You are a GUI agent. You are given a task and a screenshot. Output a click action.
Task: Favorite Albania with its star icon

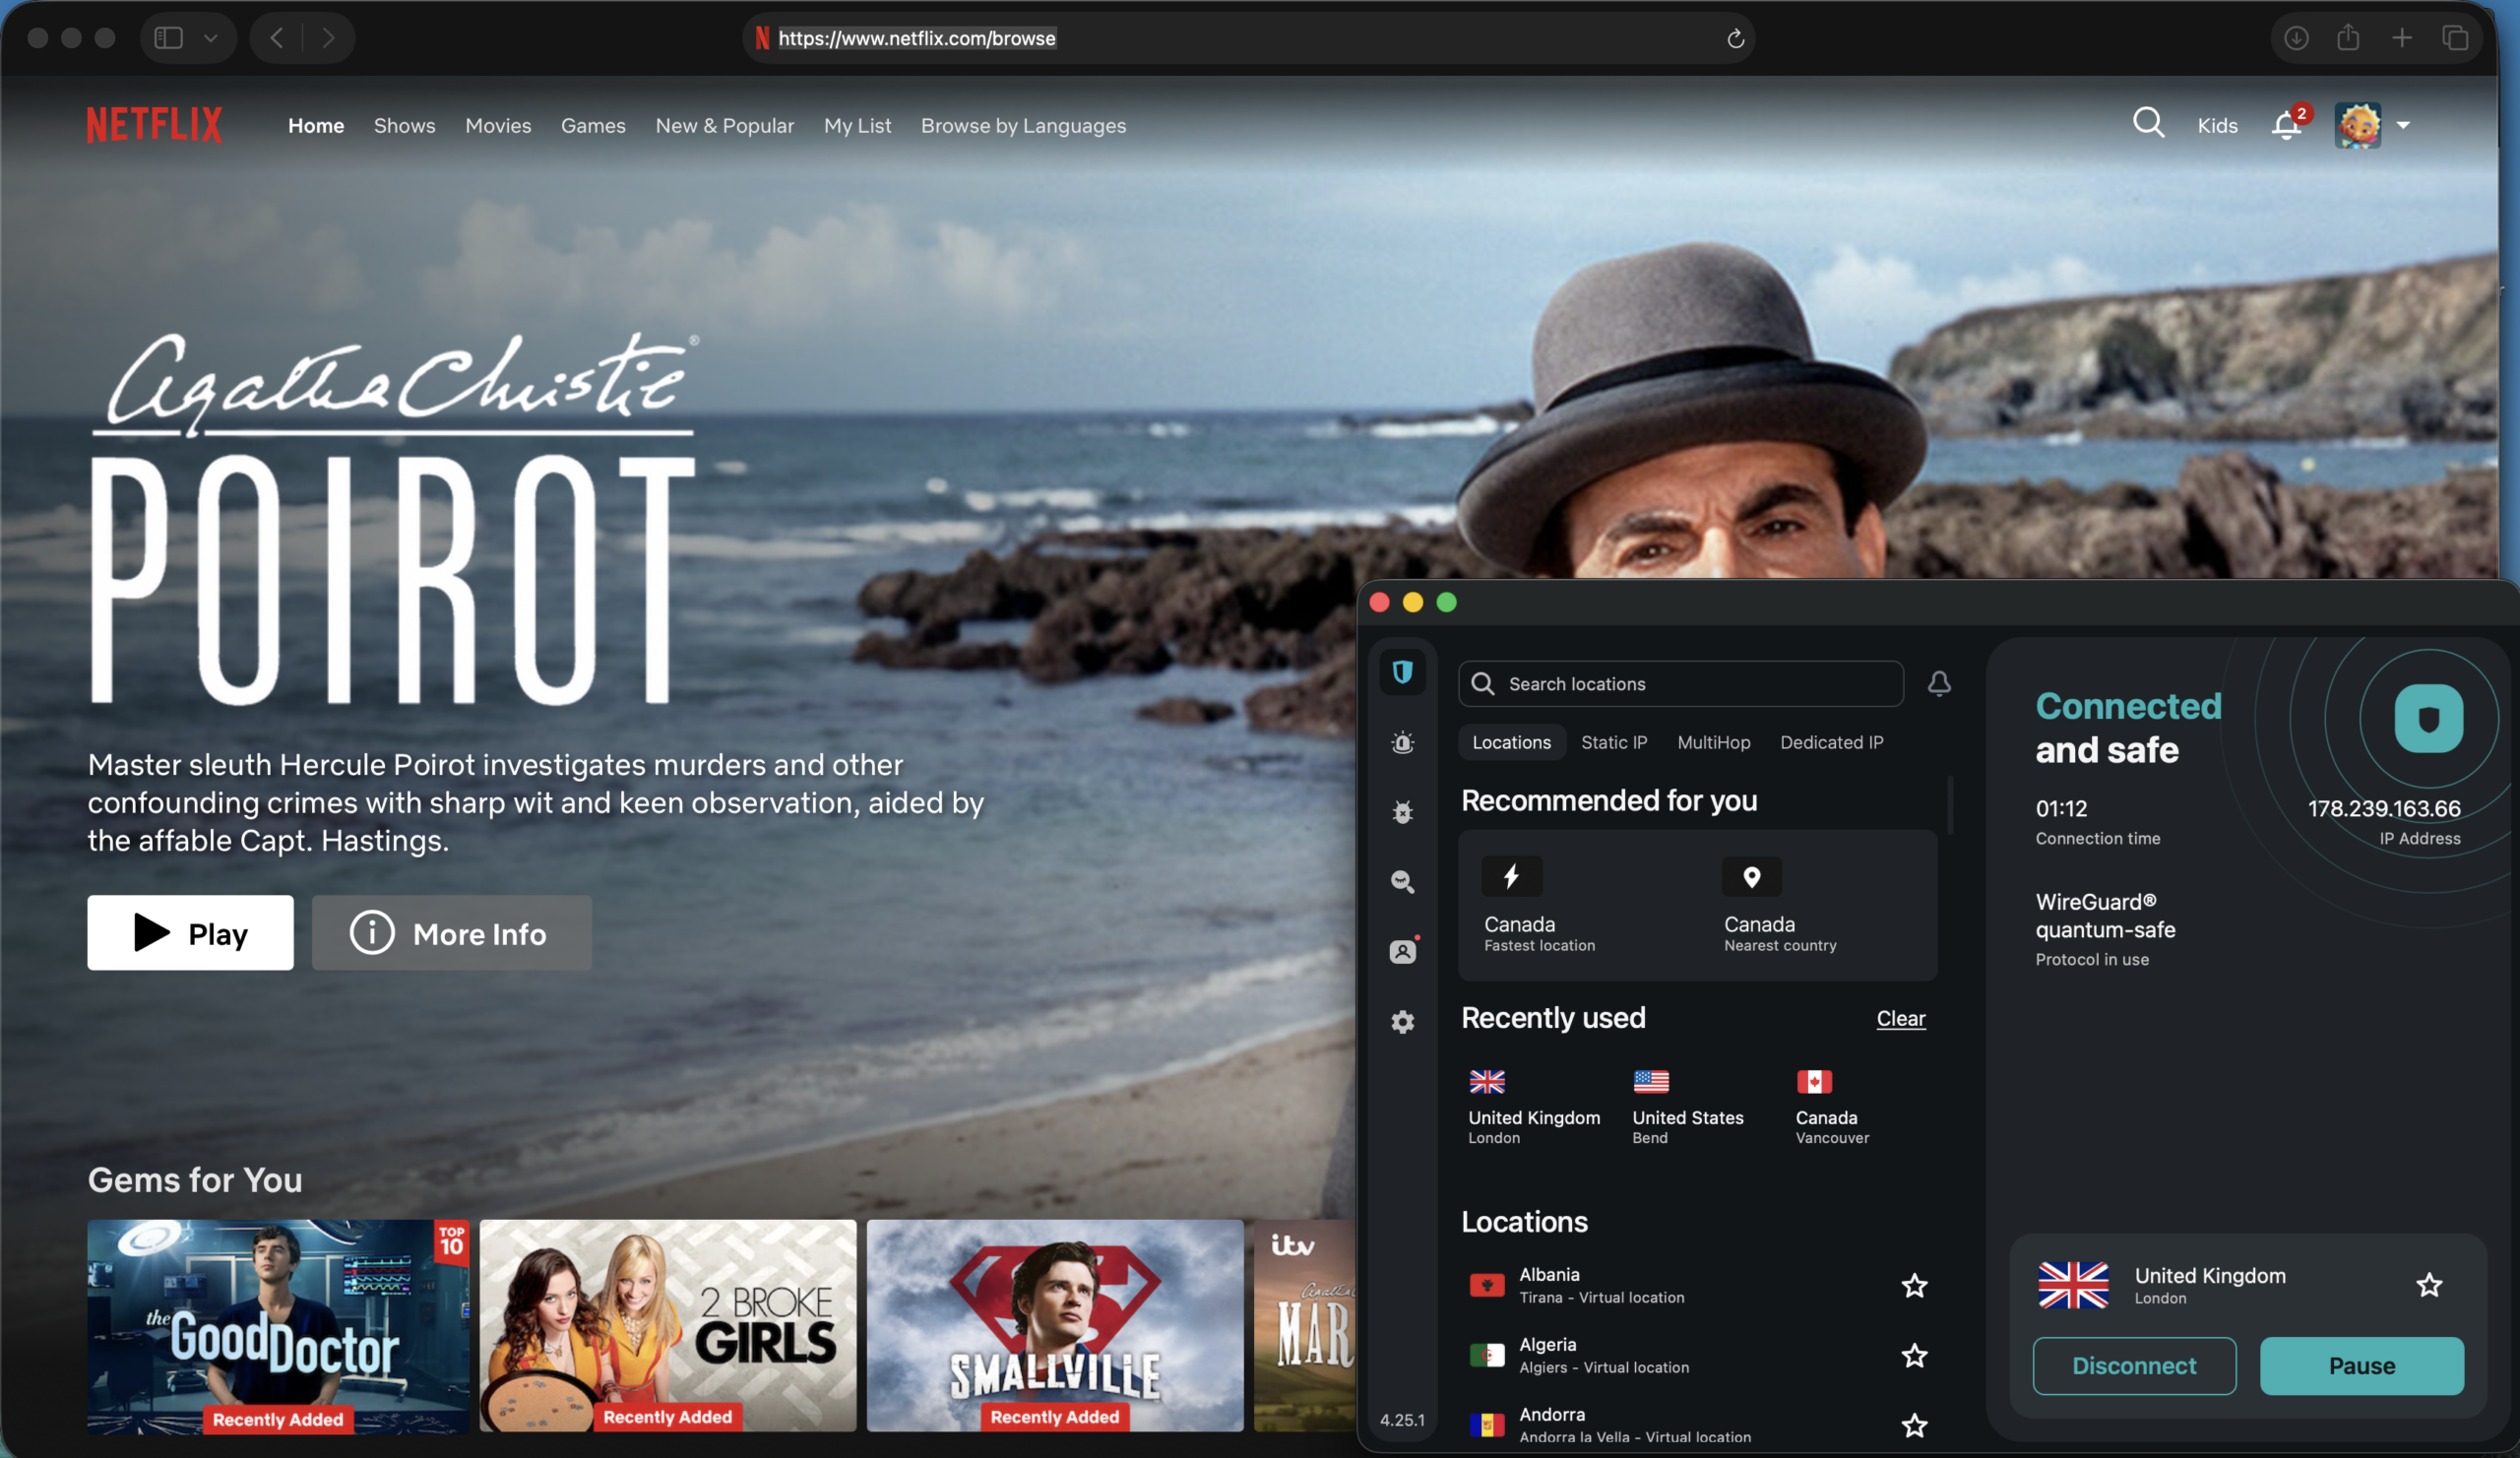(x=1914, y=1285)
